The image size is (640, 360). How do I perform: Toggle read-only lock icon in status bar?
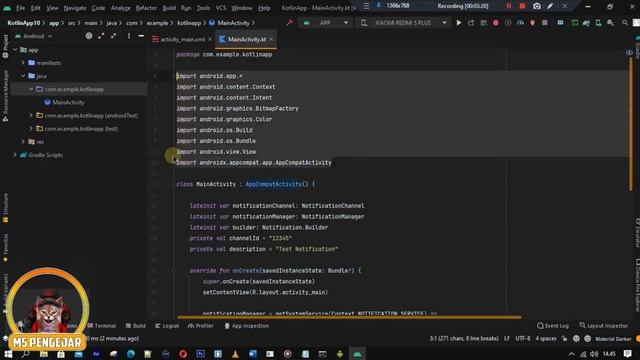click(x=564, y=338)
